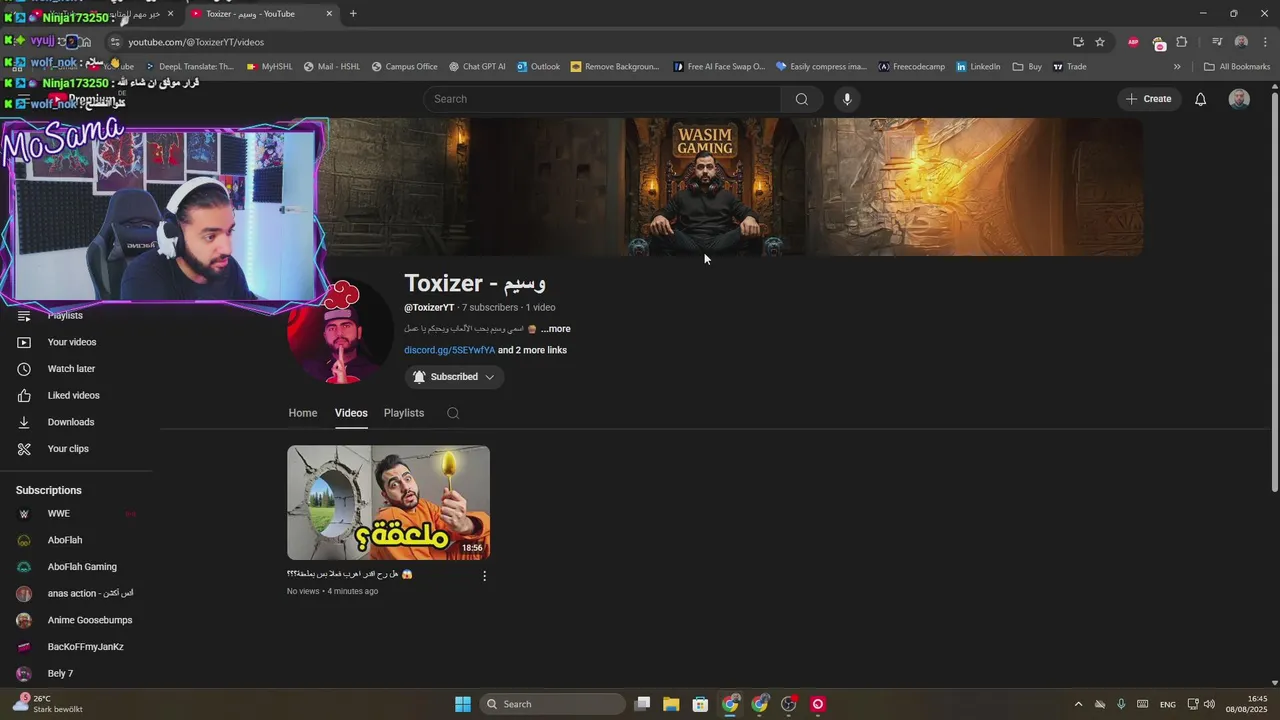
Task: Open the Chrome three-dot menu
Action: coord(1265,42)
